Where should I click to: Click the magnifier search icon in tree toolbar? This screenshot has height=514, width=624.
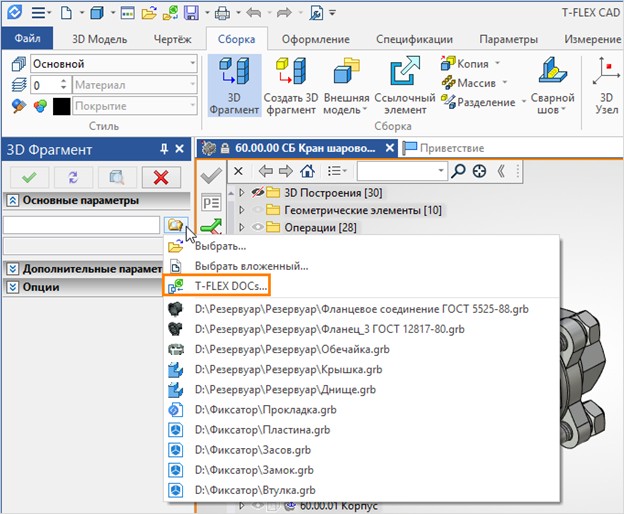458,171
